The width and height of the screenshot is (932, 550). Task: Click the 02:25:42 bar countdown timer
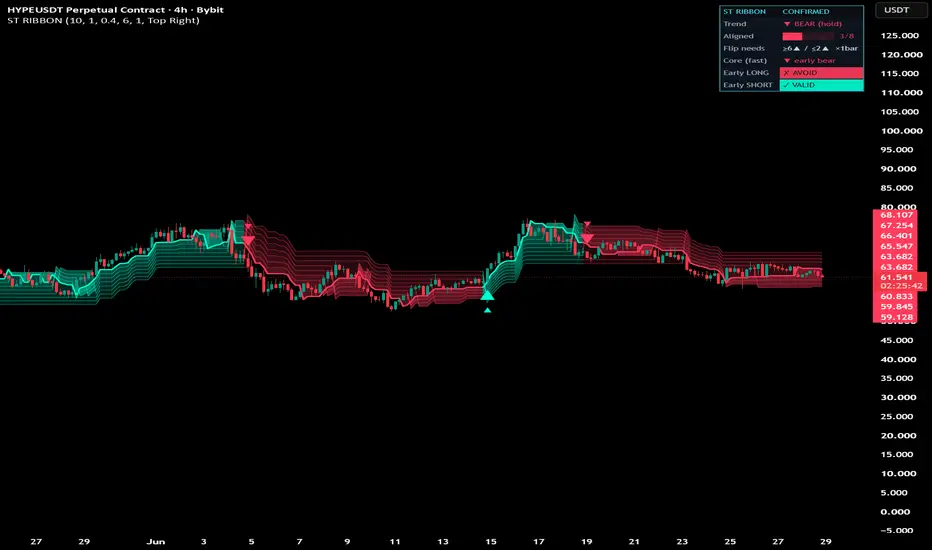tap(901, 286)
